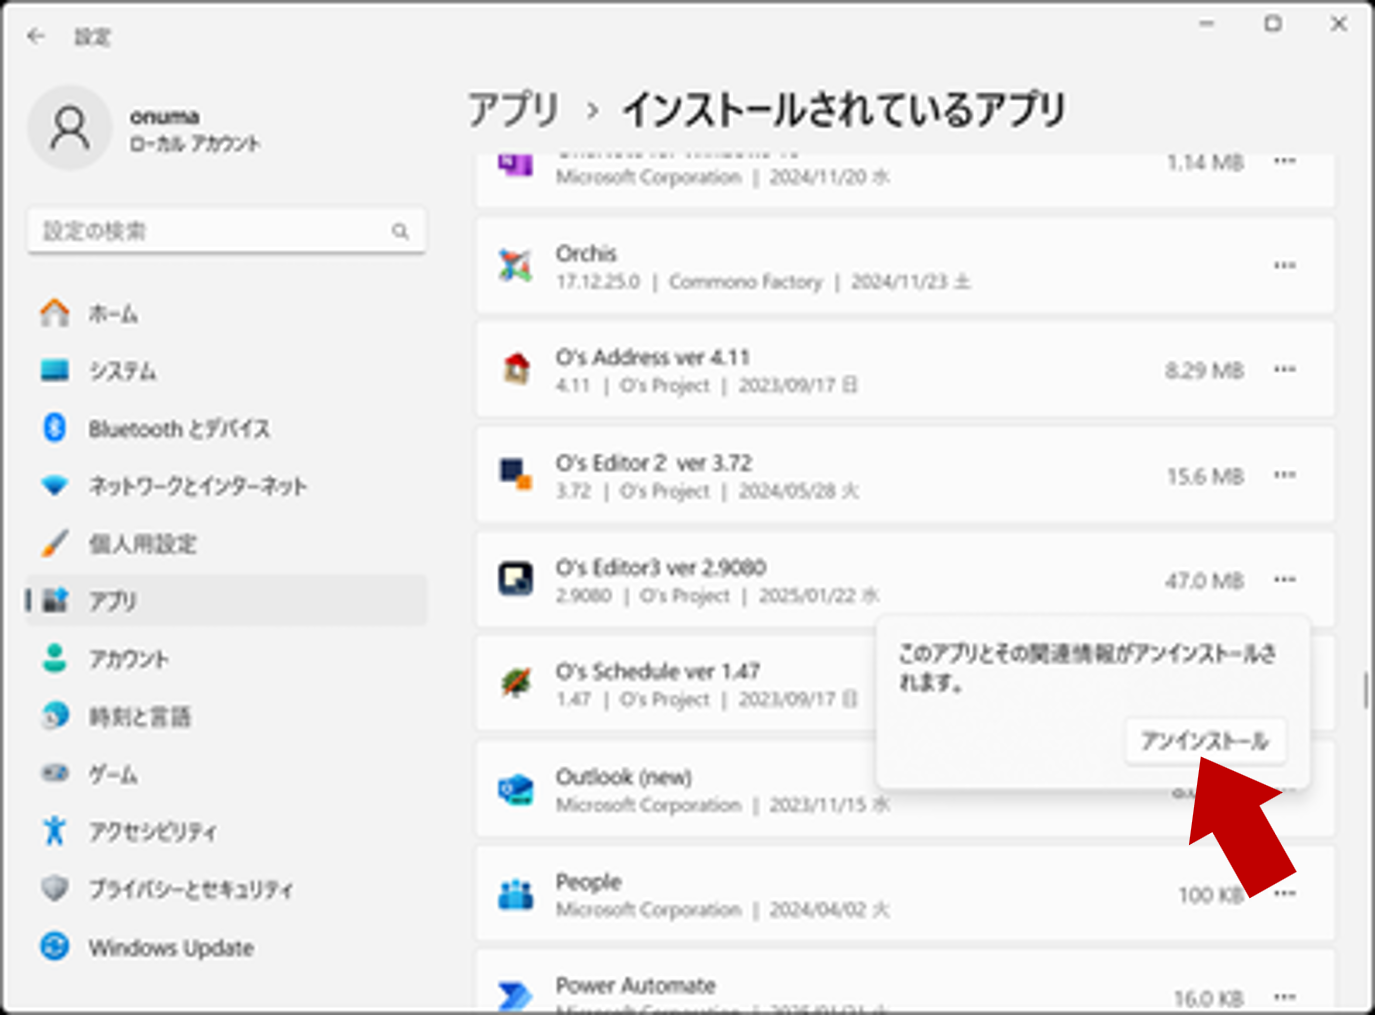Click the apps list vertical scrollbar
Image resolution: width=1375 pixels, height=1015 pixels.
tap(1365, 690)
